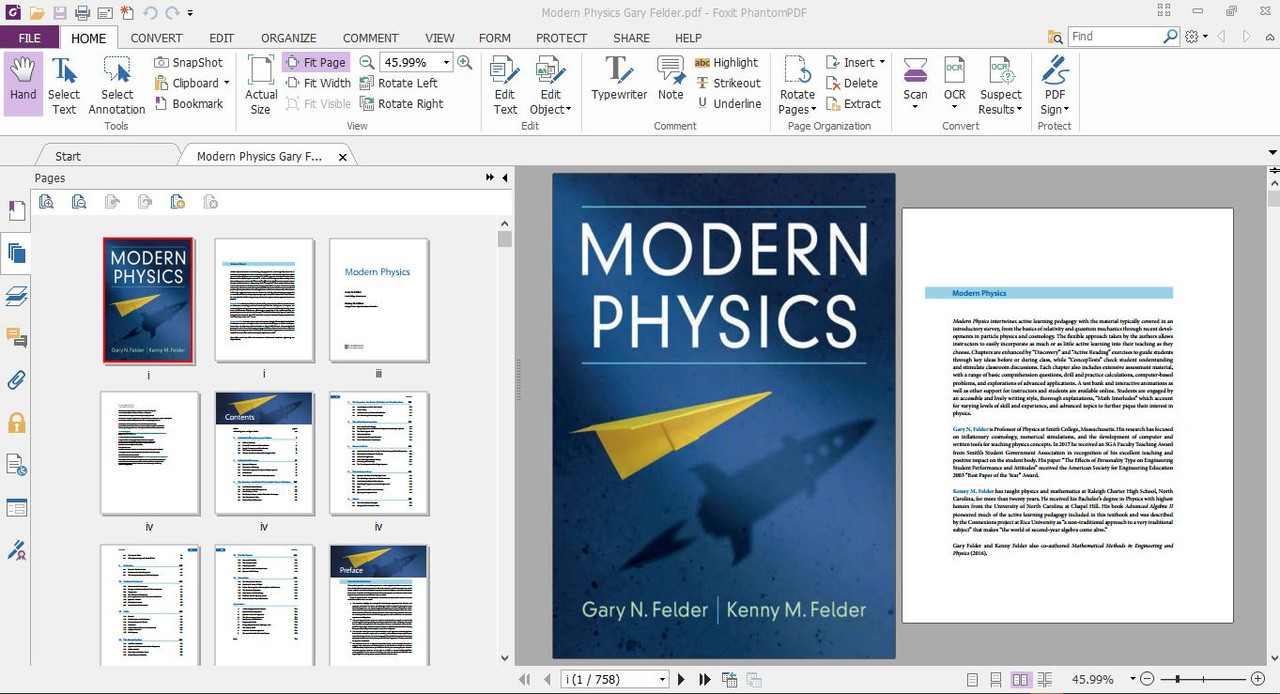The image size is (1280, 694).
Task: Open the Attachments paperclip panel
Action: 16,380
